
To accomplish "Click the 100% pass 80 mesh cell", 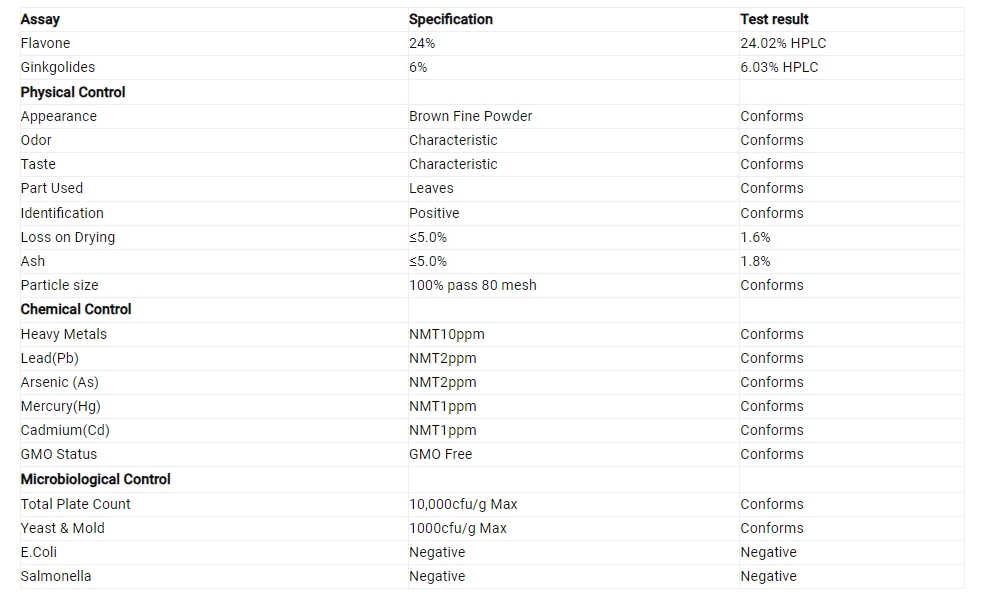I will (472, 285).
